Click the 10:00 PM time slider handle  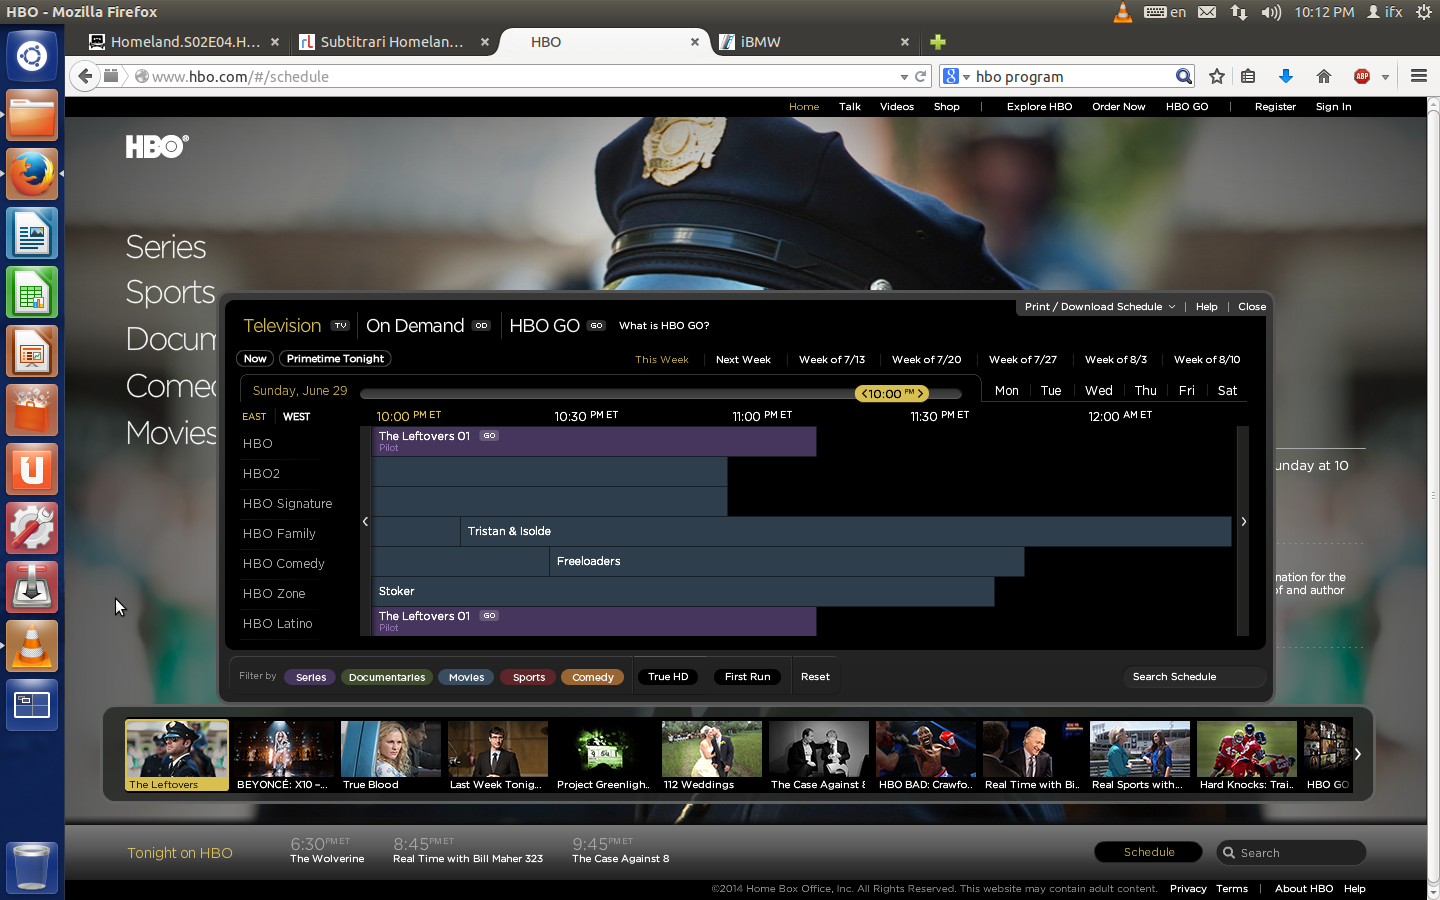coord(890,394)
